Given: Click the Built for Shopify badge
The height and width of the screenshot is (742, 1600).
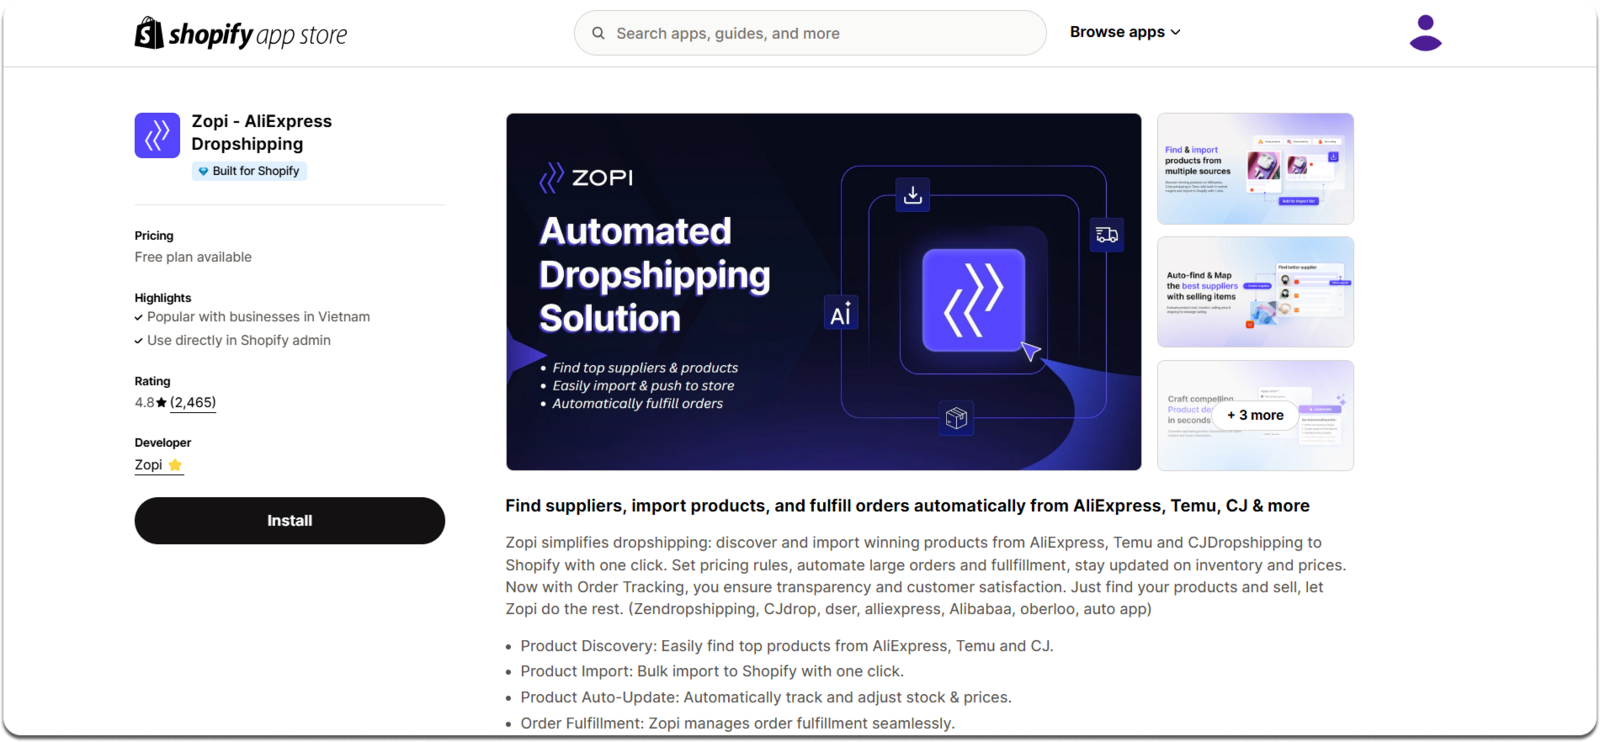Looking at the screenshot, I should pos(249,171).
